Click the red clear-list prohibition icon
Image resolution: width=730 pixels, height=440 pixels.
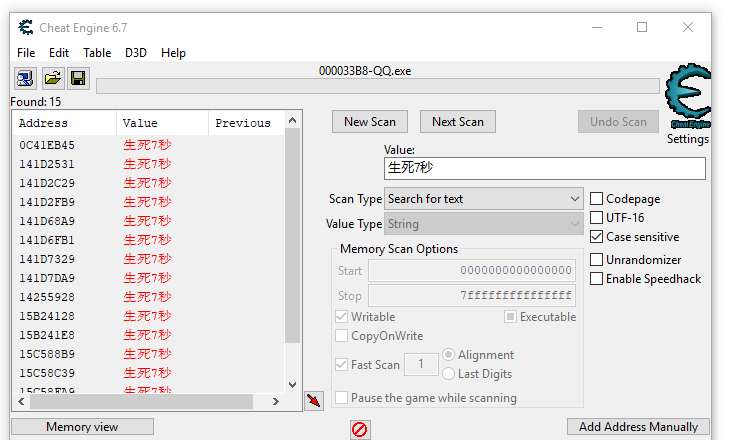click(x=360, y=429)
